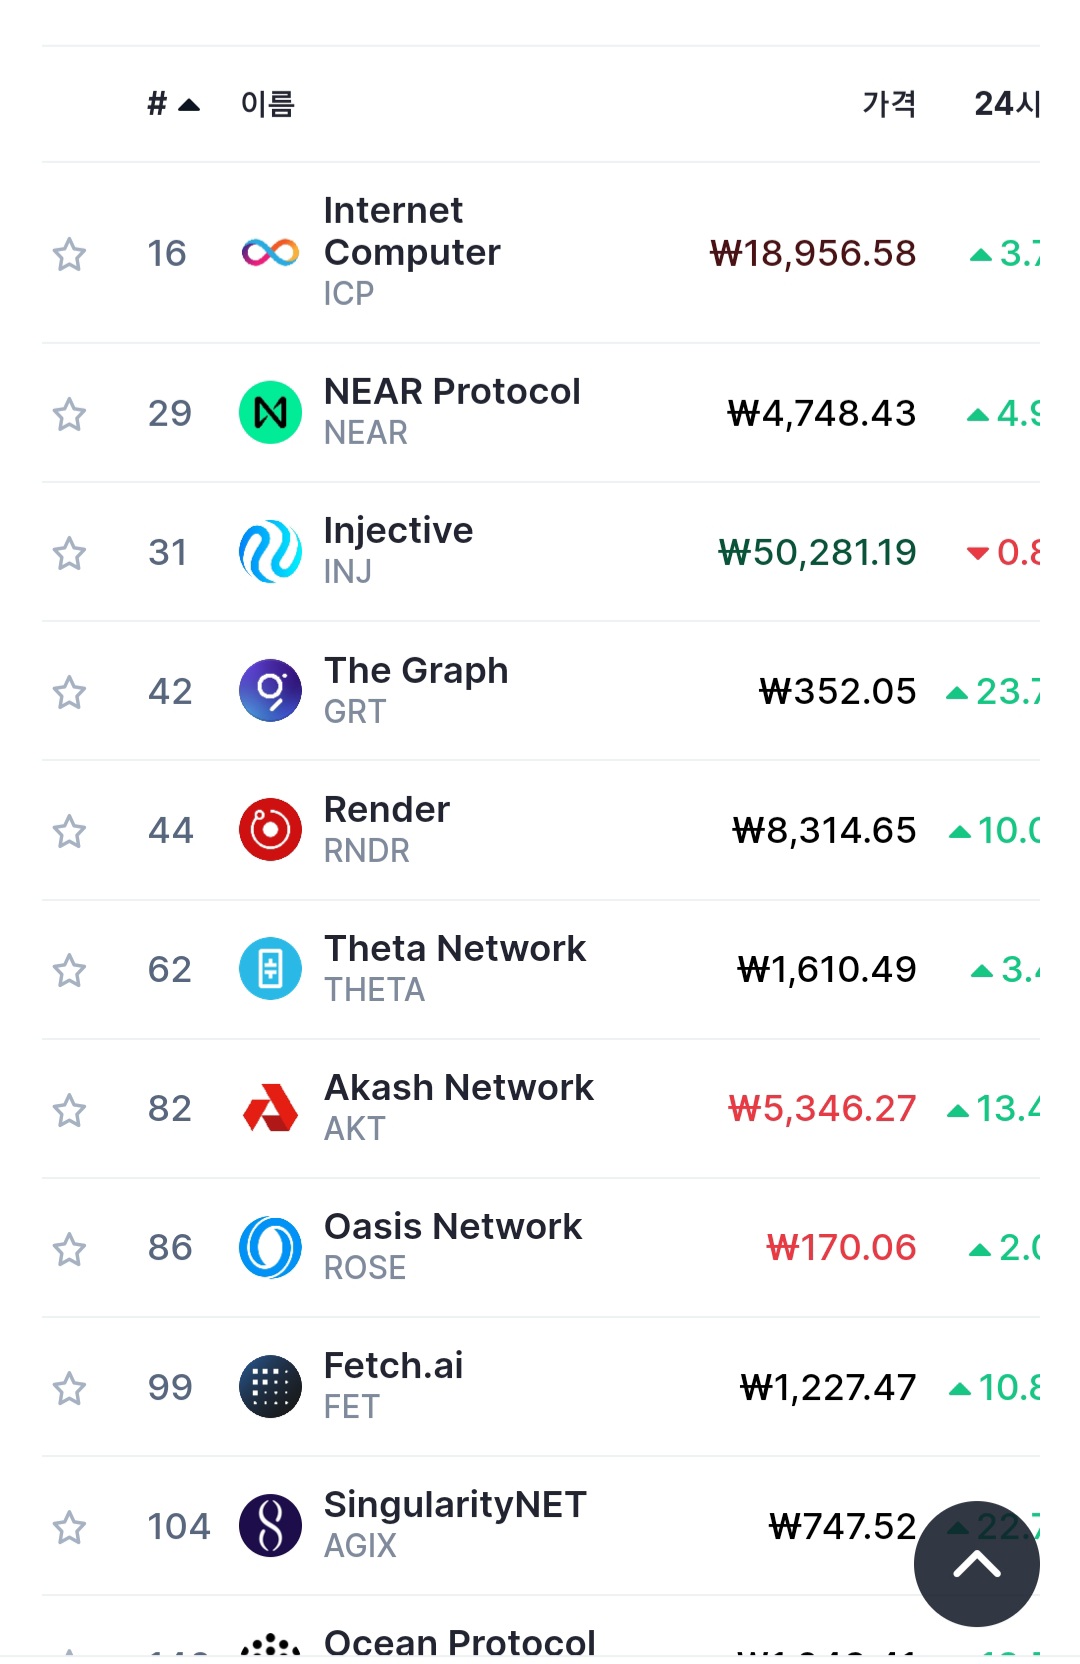Click the red Render logo
Image resolution: width=1080 pixels, height=1664 pixels.
[270, 830]
